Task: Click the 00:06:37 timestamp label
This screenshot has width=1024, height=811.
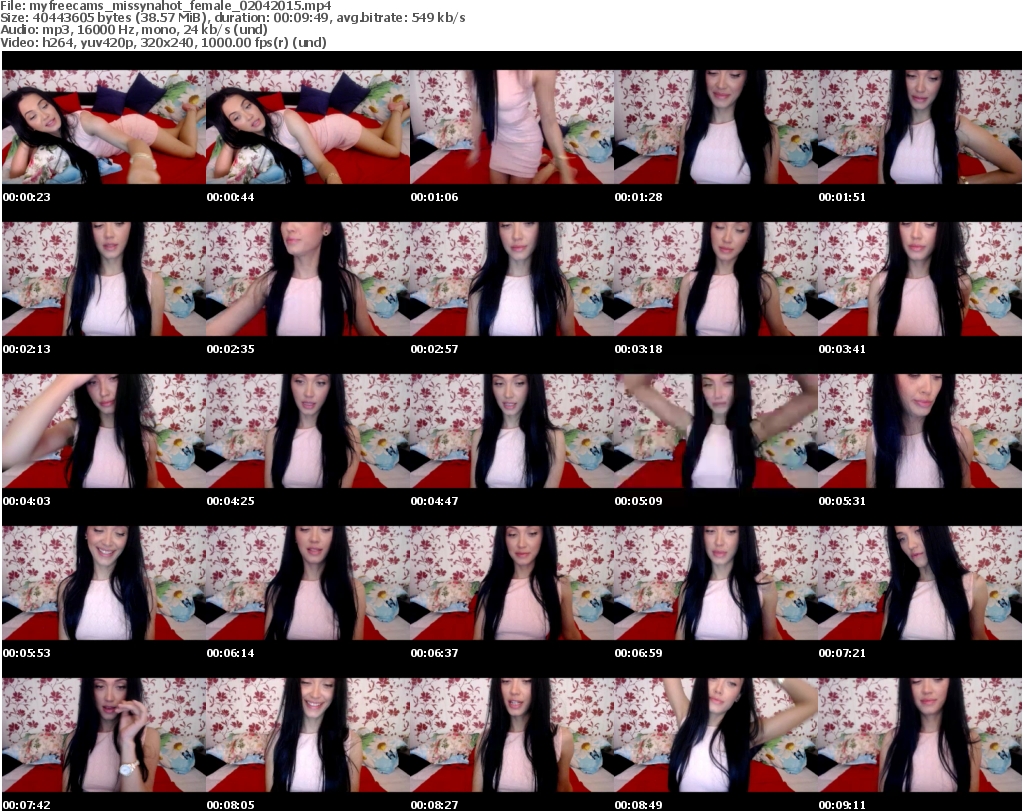Action: coord(434,653)
